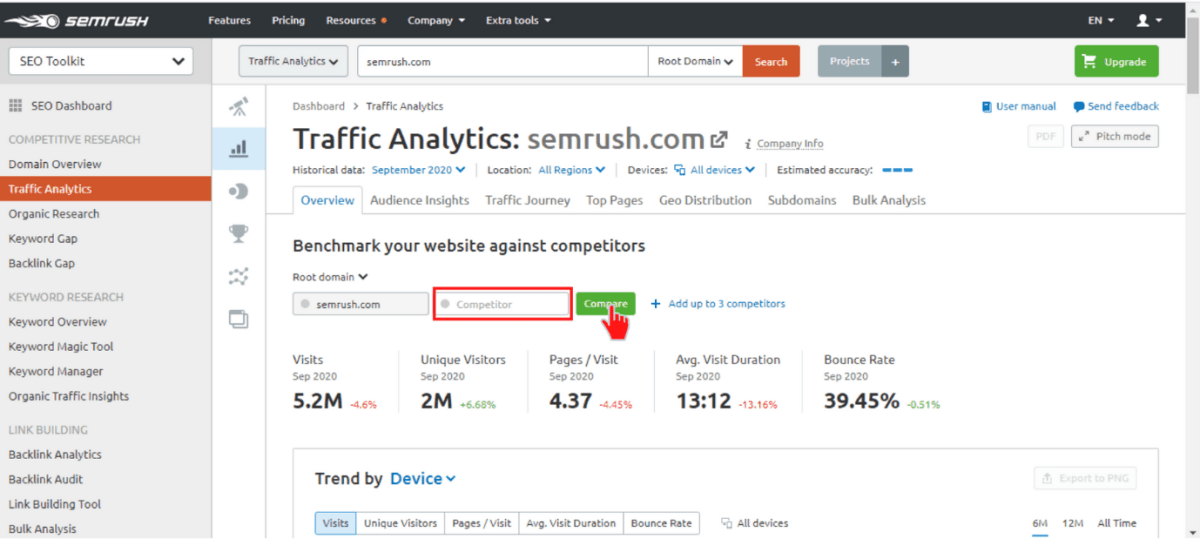Select the Unique Visitors trend metric
The width and height of the screenshot is (1200, 539).
tap(400, 523)
